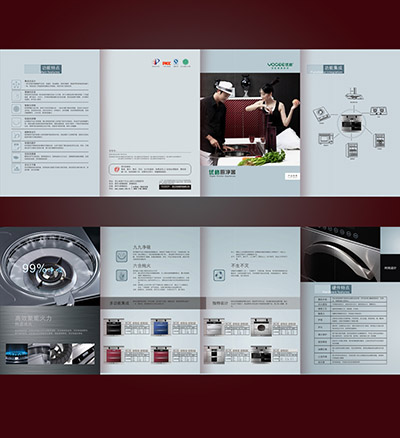Select the oven model with round window

pos(261,327)
